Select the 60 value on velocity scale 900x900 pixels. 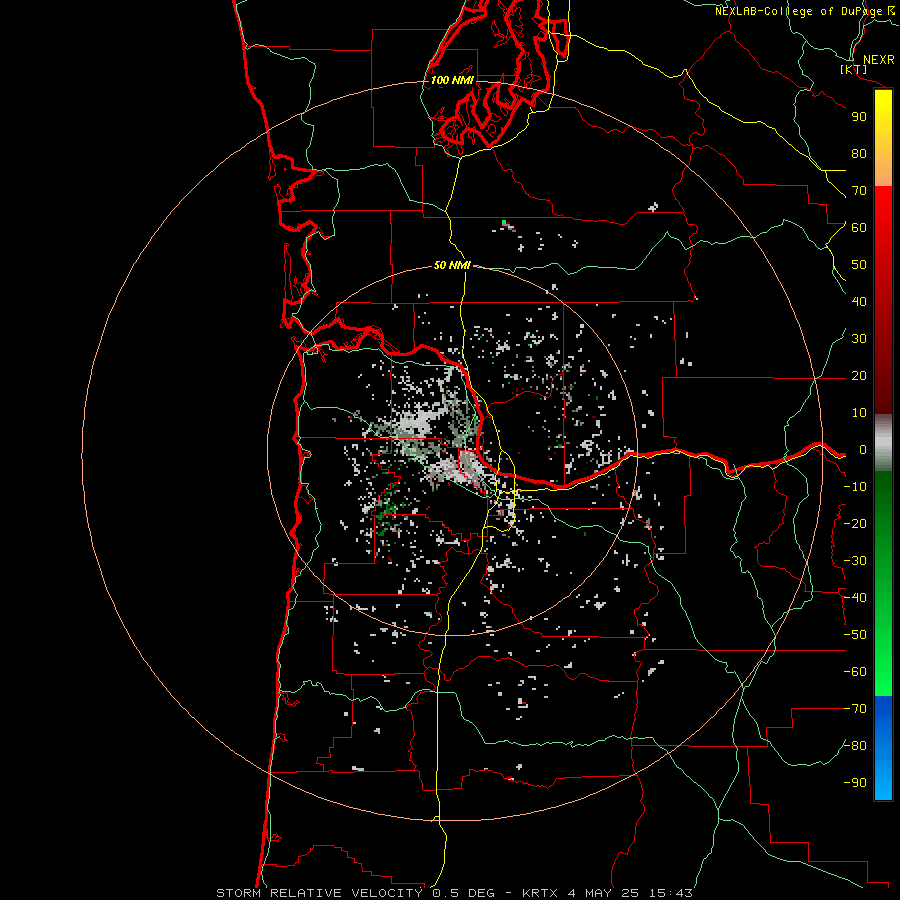tap(859, 228)
